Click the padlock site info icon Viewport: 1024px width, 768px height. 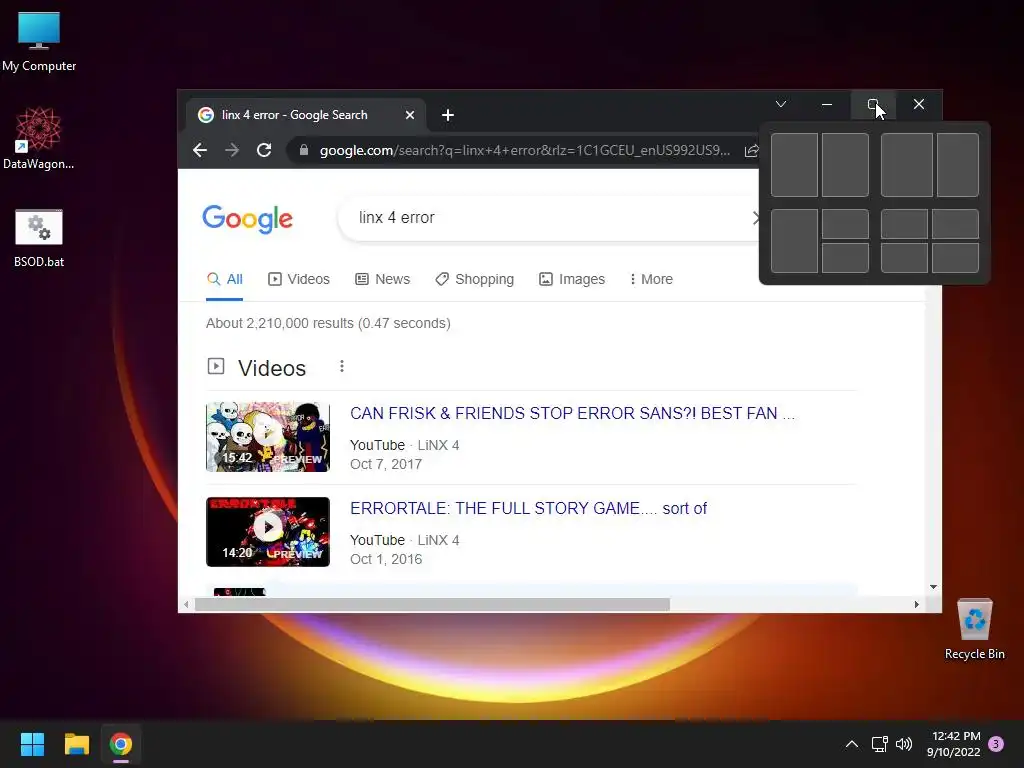pyautogui.click(x=304, y=150)
